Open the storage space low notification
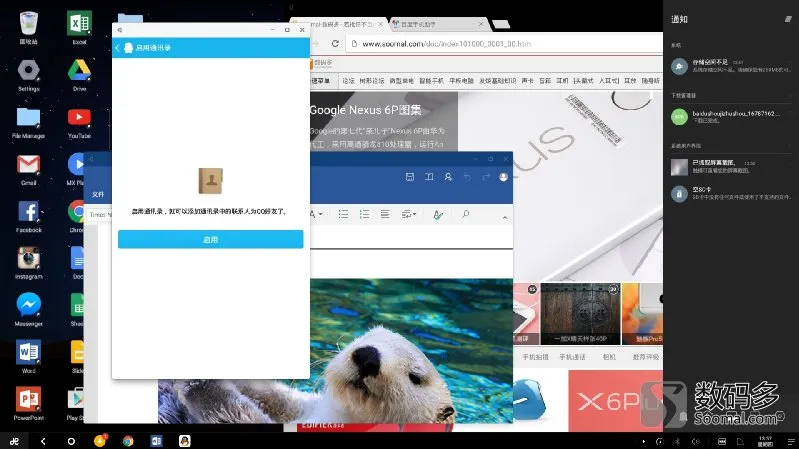This screenshot has width=799, height=449. pos(731,66)
